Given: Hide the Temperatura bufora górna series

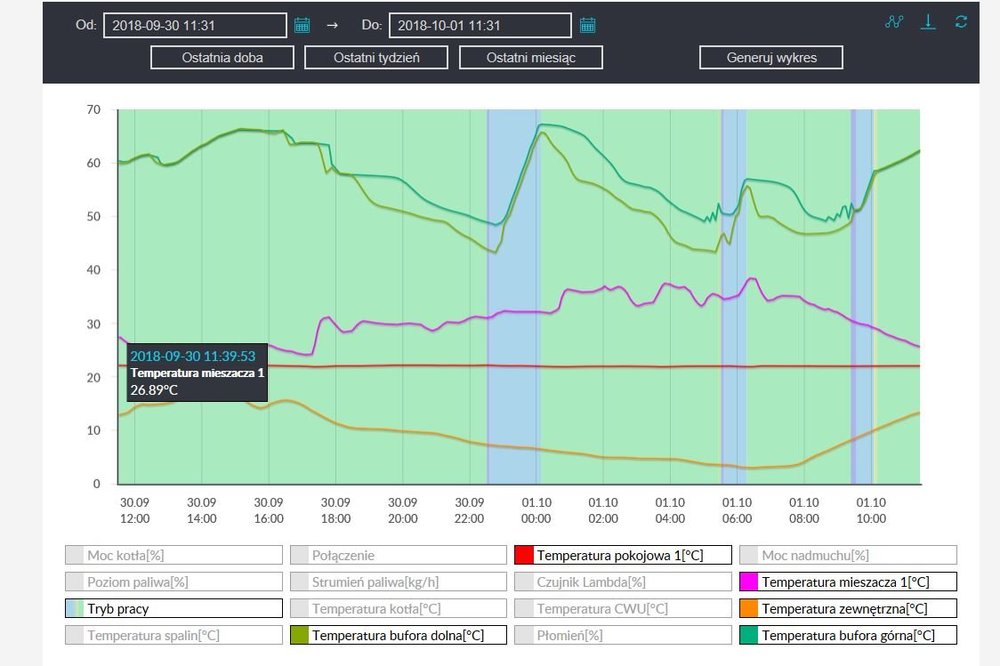Looking at the screenshot, I should (848, 635).
